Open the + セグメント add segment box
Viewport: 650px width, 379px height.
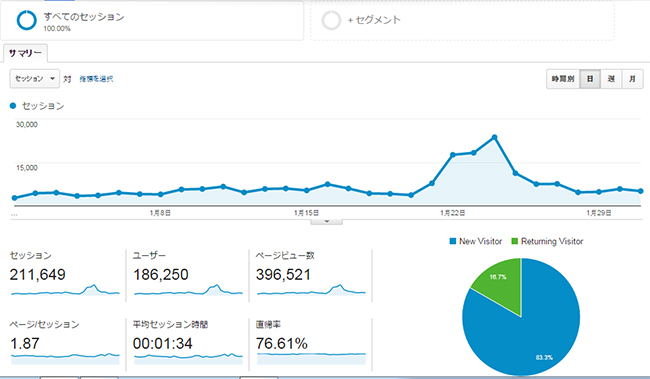click(462, 20)
